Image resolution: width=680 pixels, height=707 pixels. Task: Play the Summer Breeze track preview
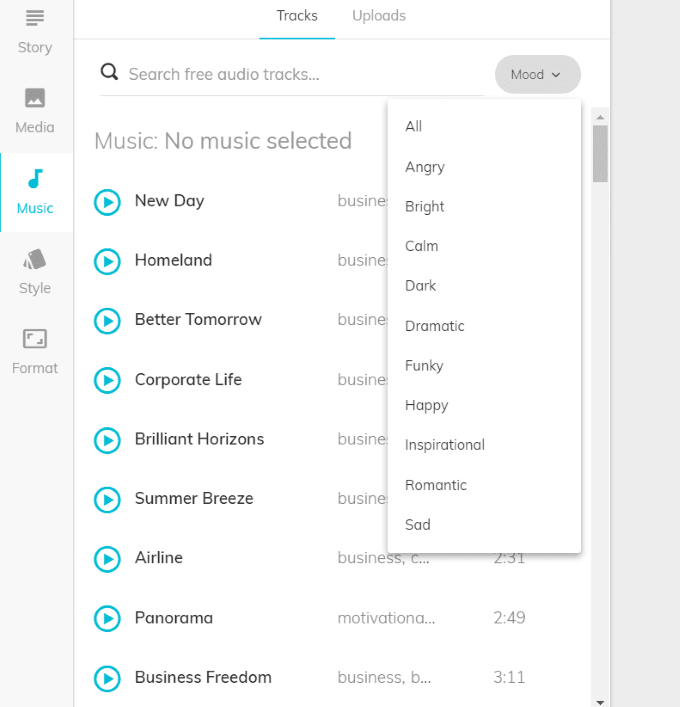107,499
